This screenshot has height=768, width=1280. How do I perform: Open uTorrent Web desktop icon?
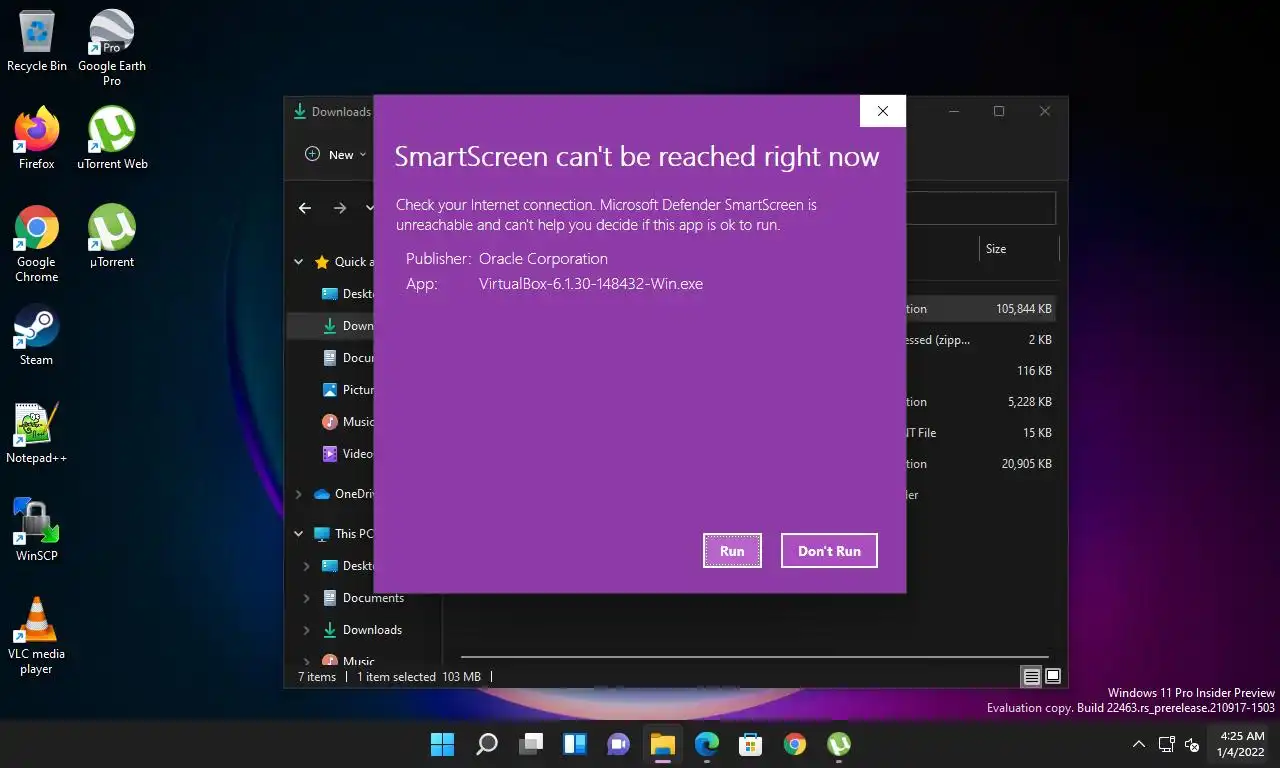tap(112, 138)
